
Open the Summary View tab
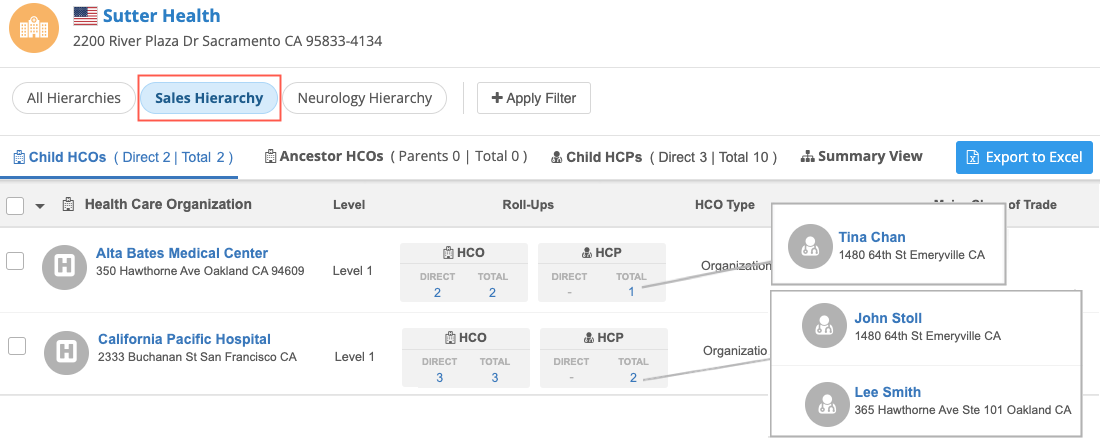pyautogui.click(x=861, y=156)
